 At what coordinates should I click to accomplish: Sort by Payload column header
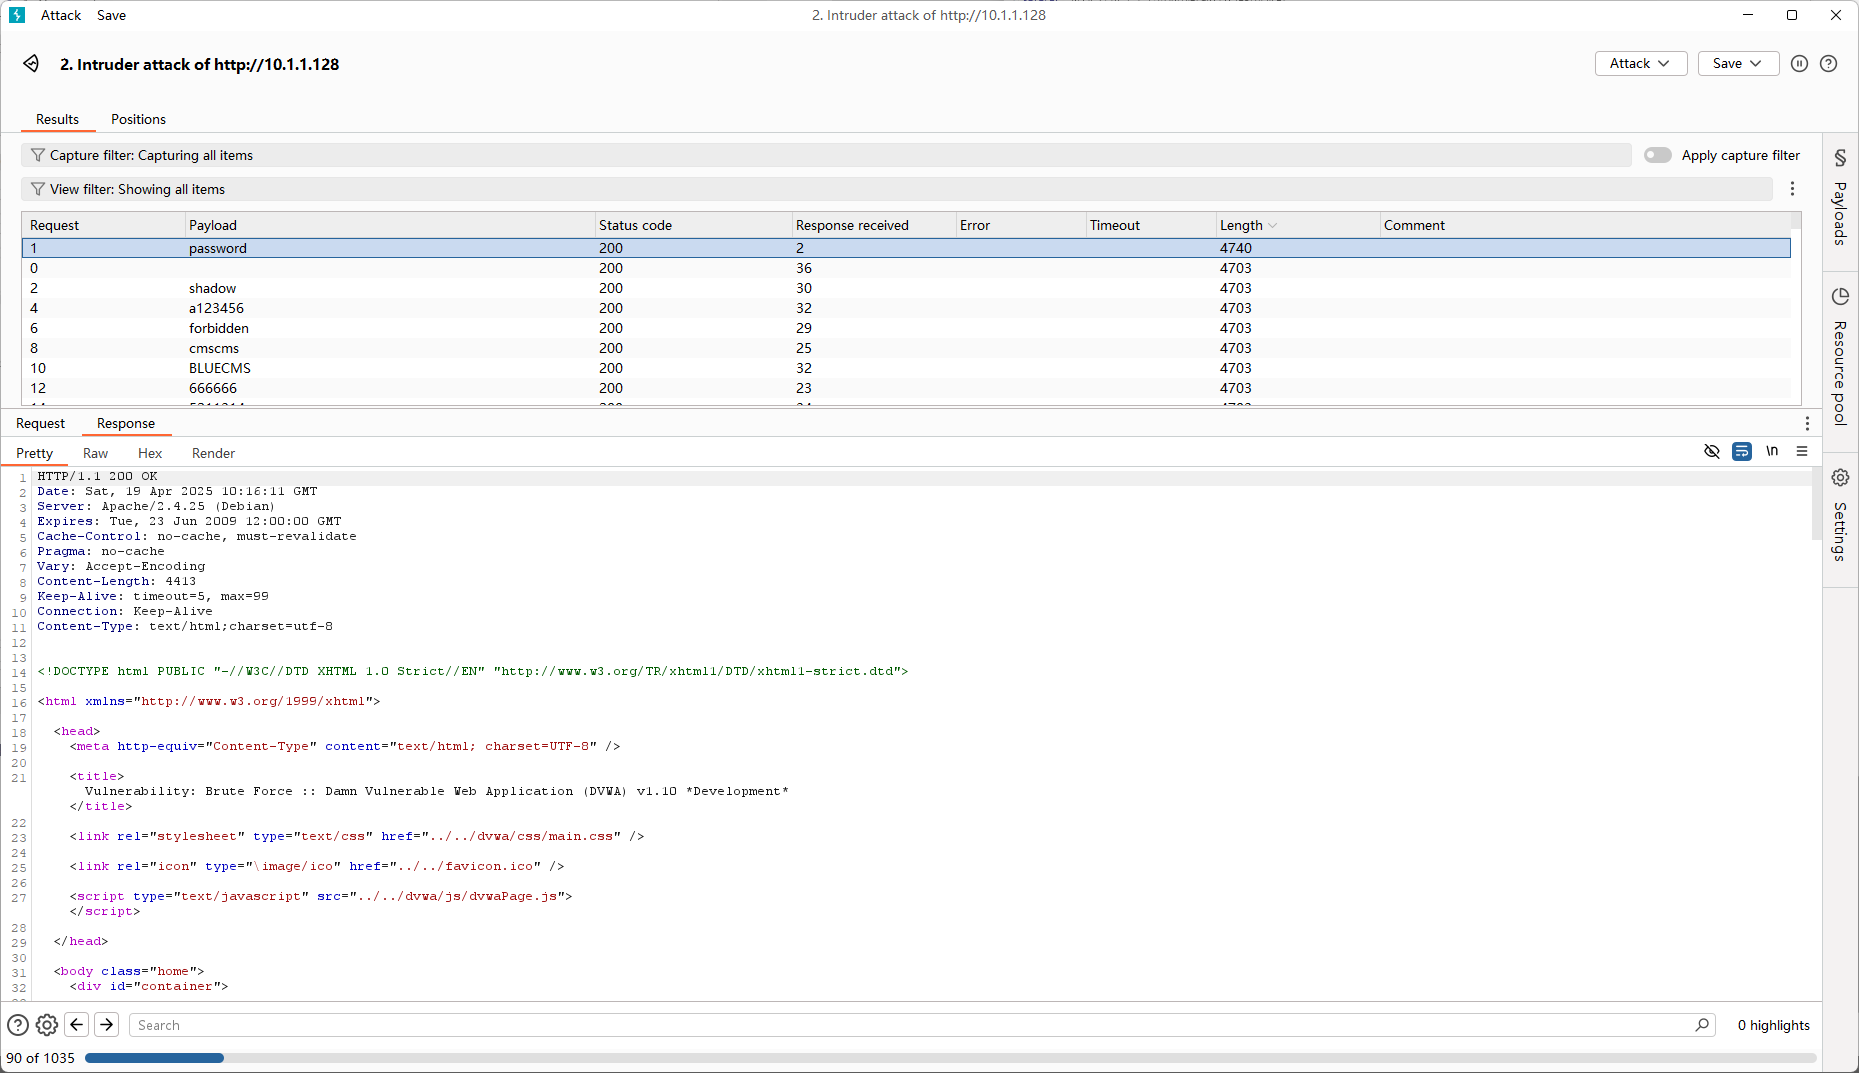389,225
